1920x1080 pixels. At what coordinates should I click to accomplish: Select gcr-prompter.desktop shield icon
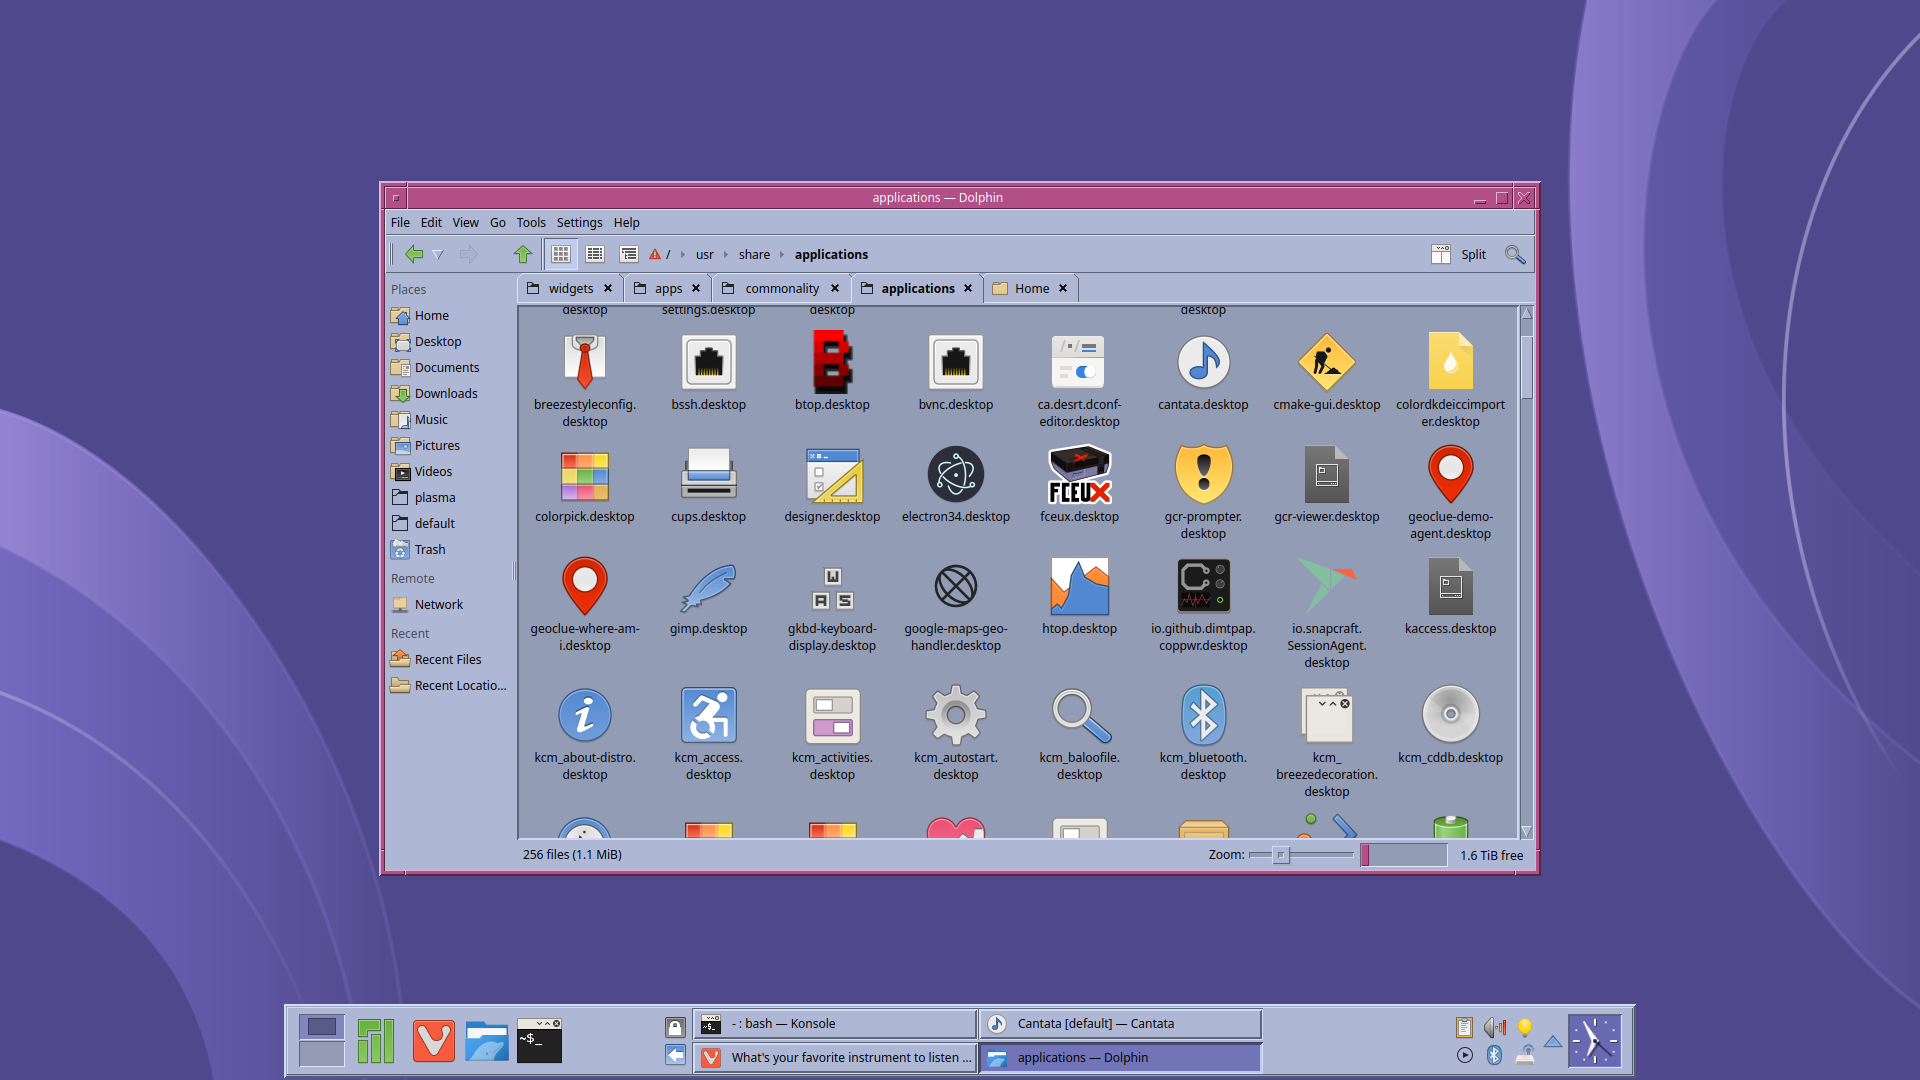click(1203, 474)
